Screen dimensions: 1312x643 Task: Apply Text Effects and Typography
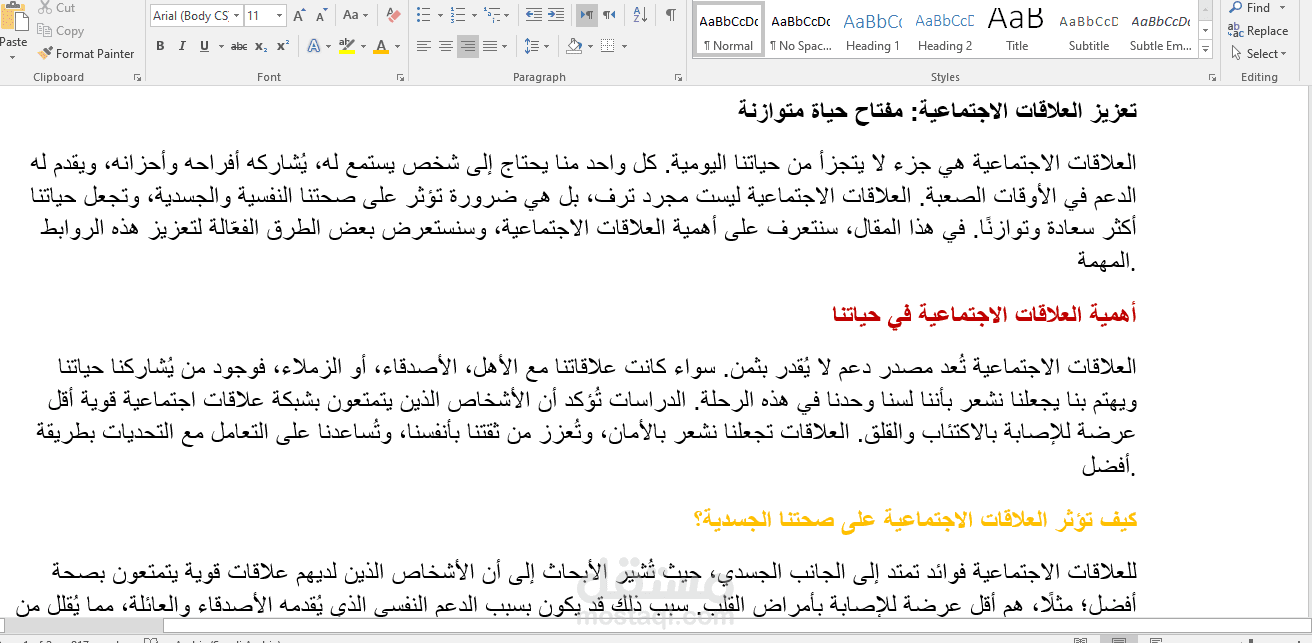pyautogui.click(x=314, y=46)
